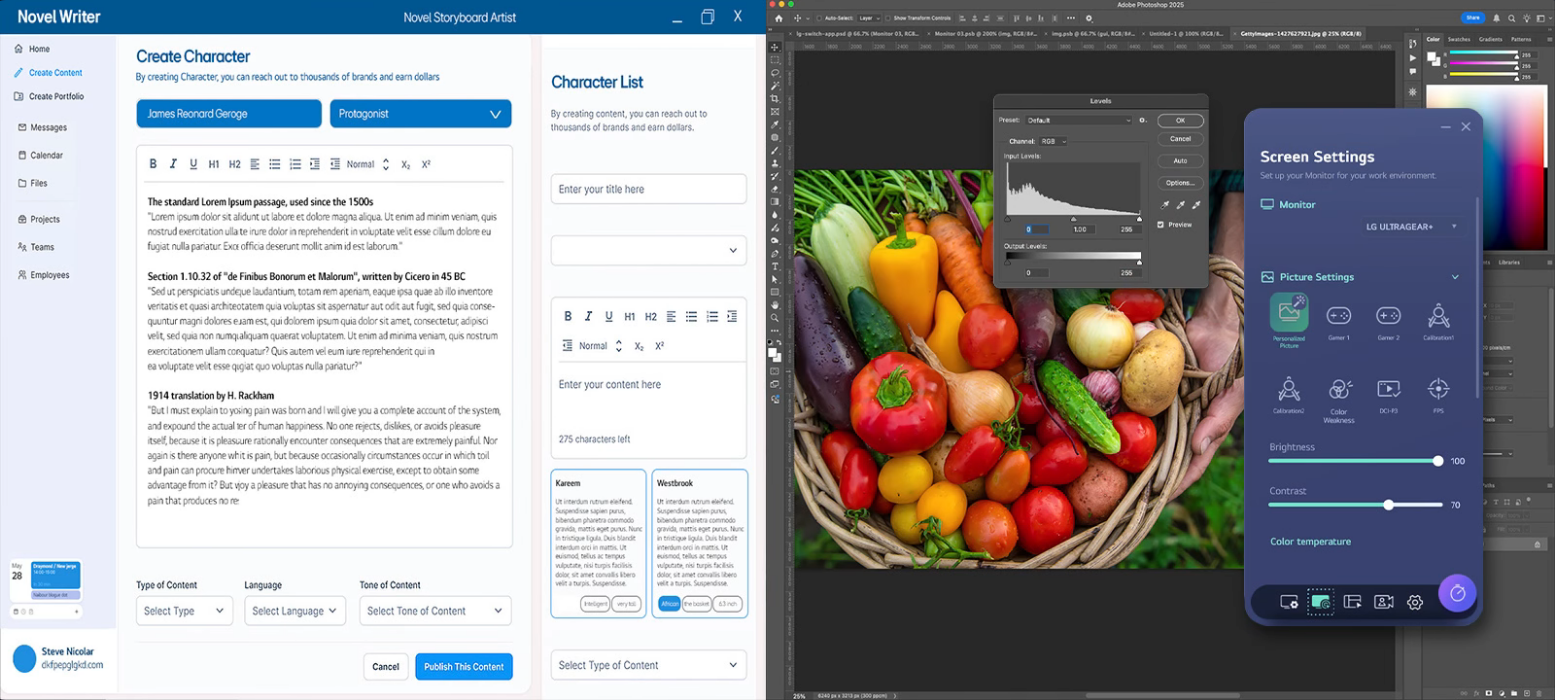Viewport: 1555px width, 700px height.
Task: Toggle the Auto-Select checkbox
Action: point(818,18)
